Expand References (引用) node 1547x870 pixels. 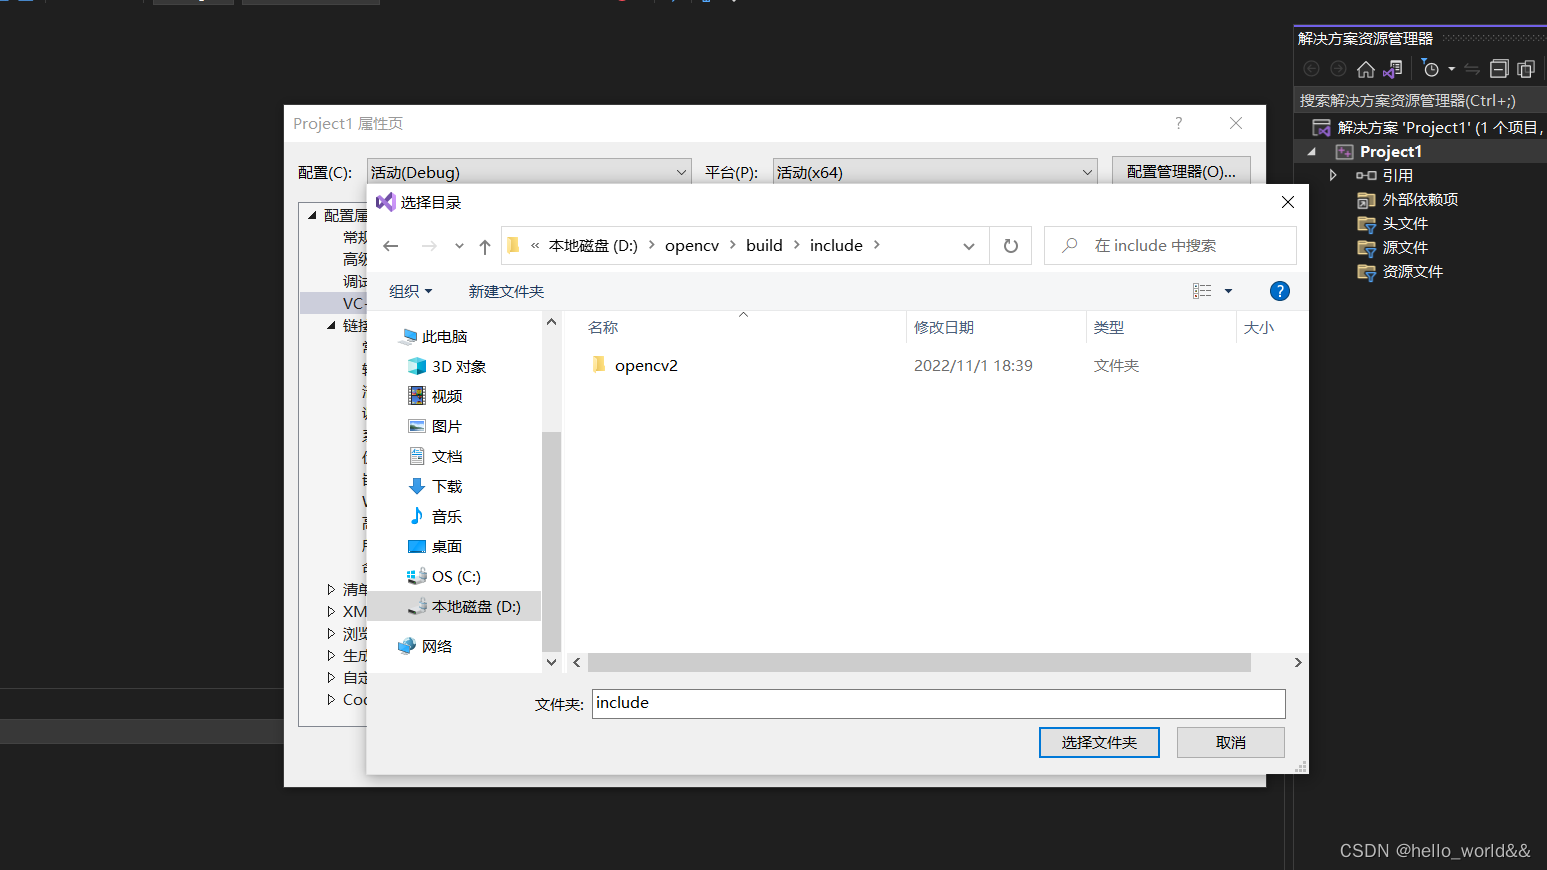(x=1333, y=175)
